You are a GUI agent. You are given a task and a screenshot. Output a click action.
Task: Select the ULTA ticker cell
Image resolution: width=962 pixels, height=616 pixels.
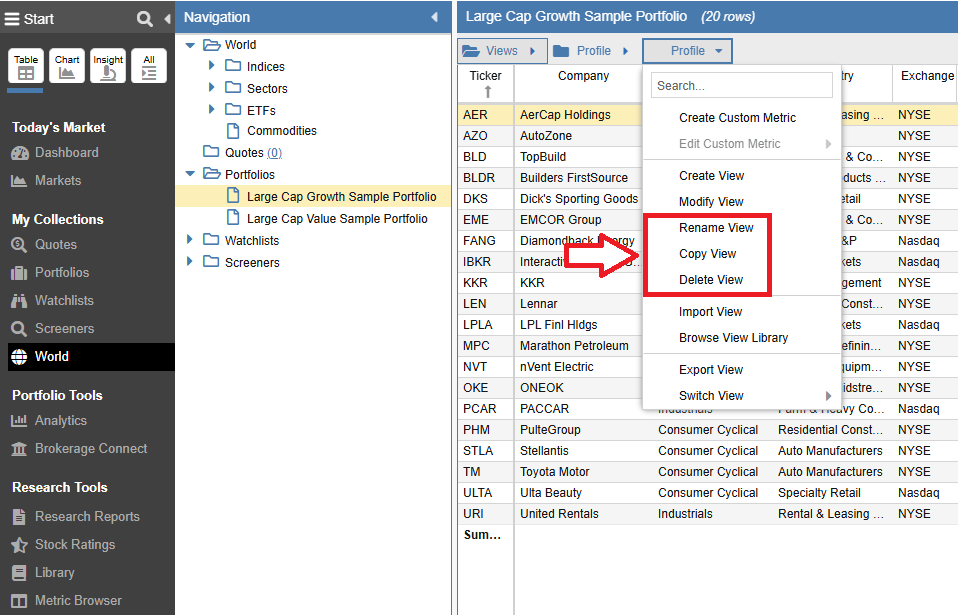pos(485,493)
